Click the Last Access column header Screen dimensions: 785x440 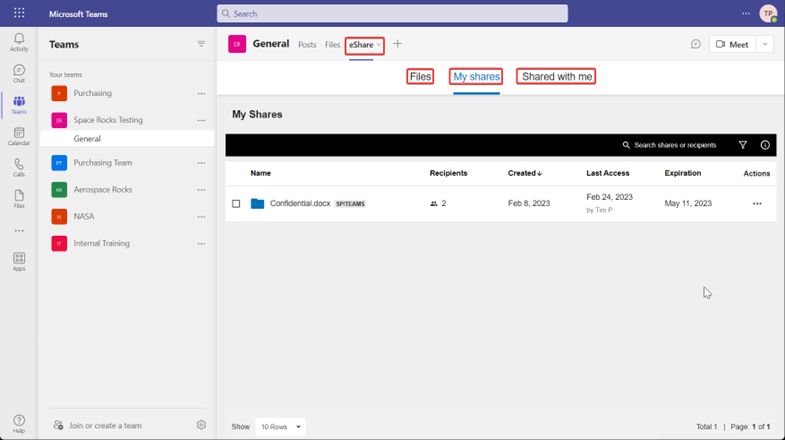(x=608, y=173)
